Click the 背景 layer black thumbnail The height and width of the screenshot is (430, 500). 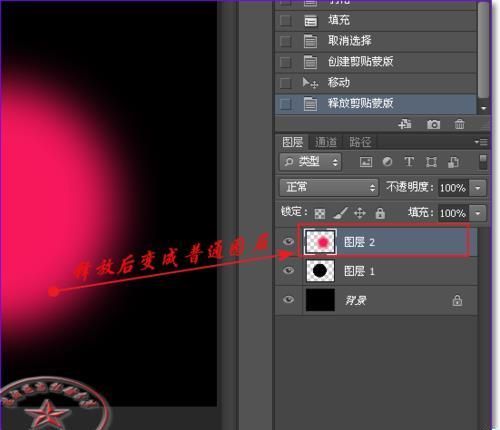[x=320, y=300]
